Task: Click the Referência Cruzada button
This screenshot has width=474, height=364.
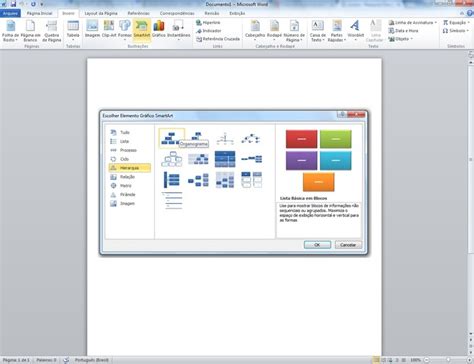Action: pos(218,39)
